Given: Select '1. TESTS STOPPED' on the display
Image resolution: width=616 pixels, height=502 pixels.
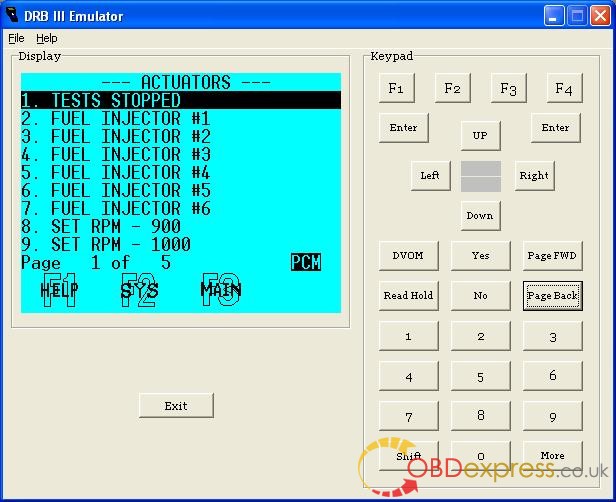Looking at the screenshot, I should click(x=181, y=100).
